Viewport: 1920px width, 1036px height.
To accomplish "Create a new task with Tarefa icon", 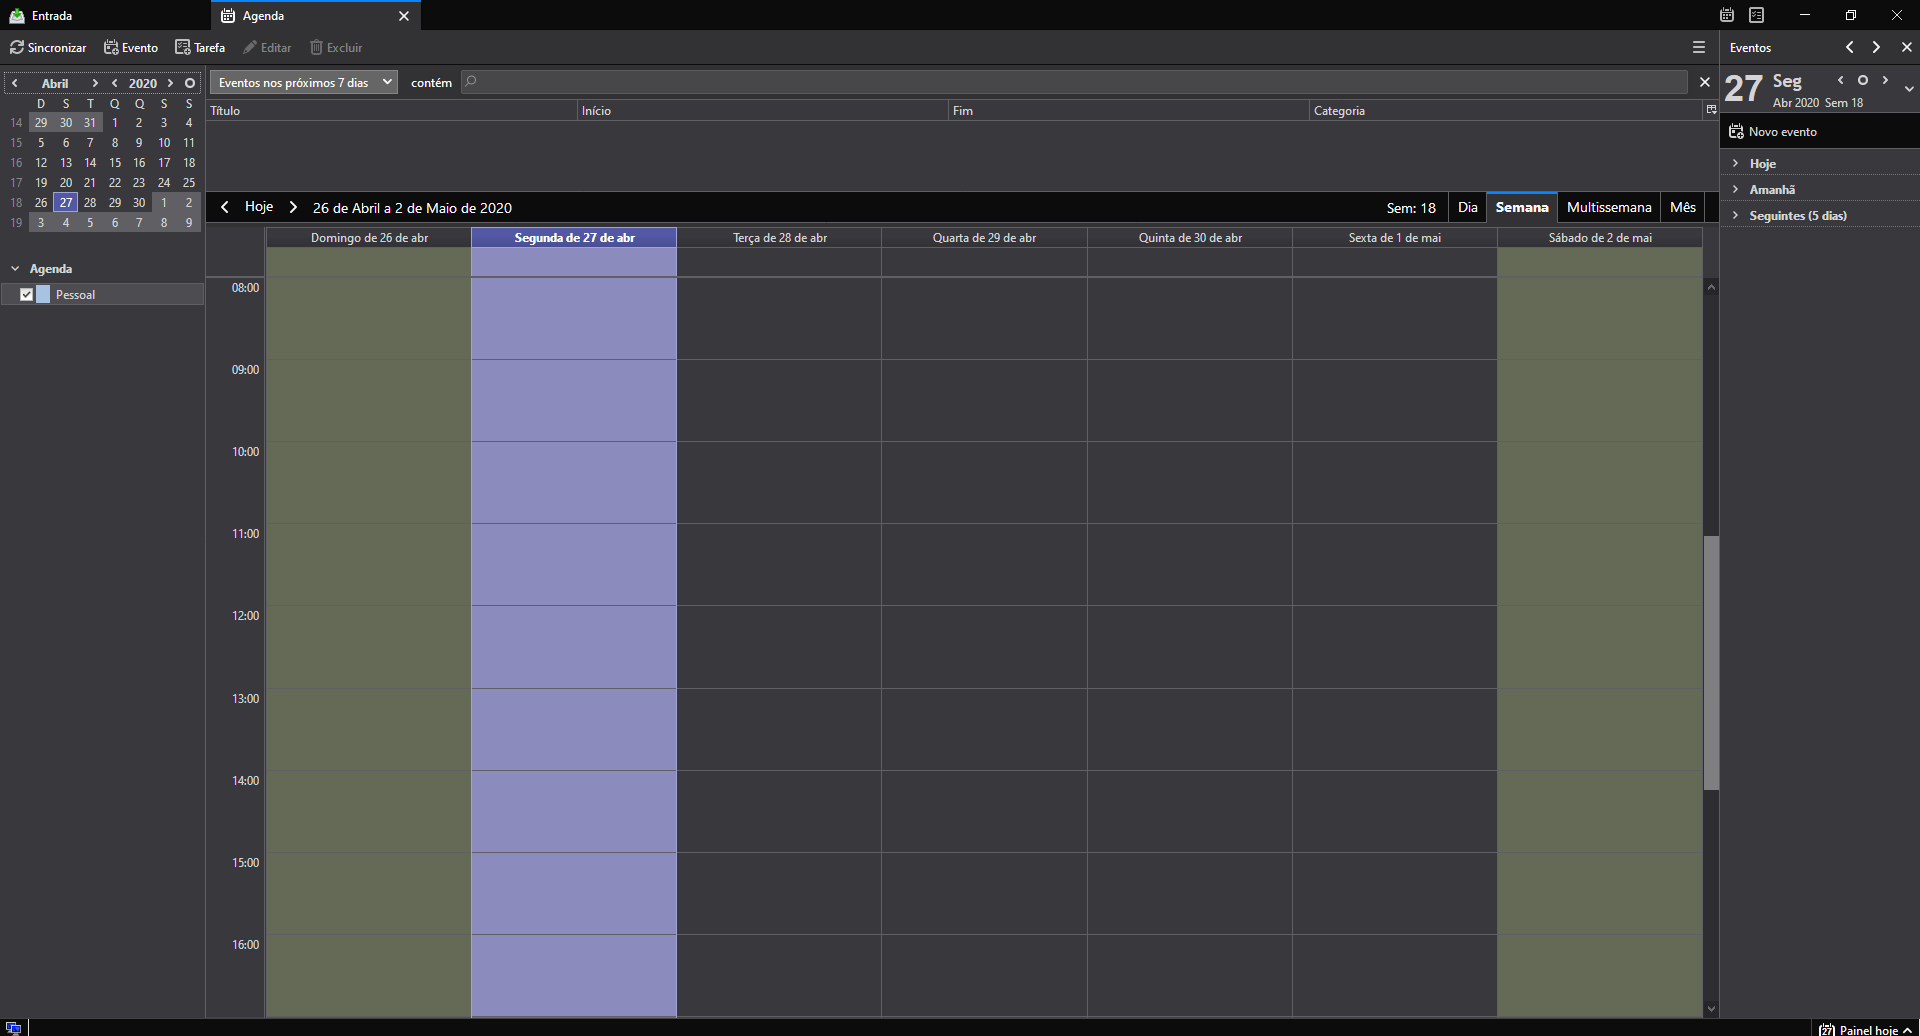I will 182,47.
